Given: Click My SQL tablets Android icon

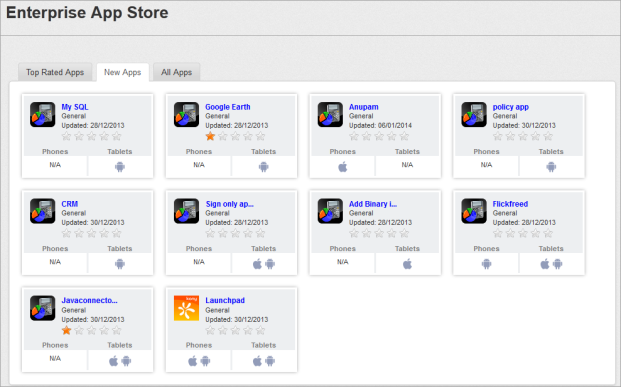Looking at the screenshot, I should pos(120,167).
